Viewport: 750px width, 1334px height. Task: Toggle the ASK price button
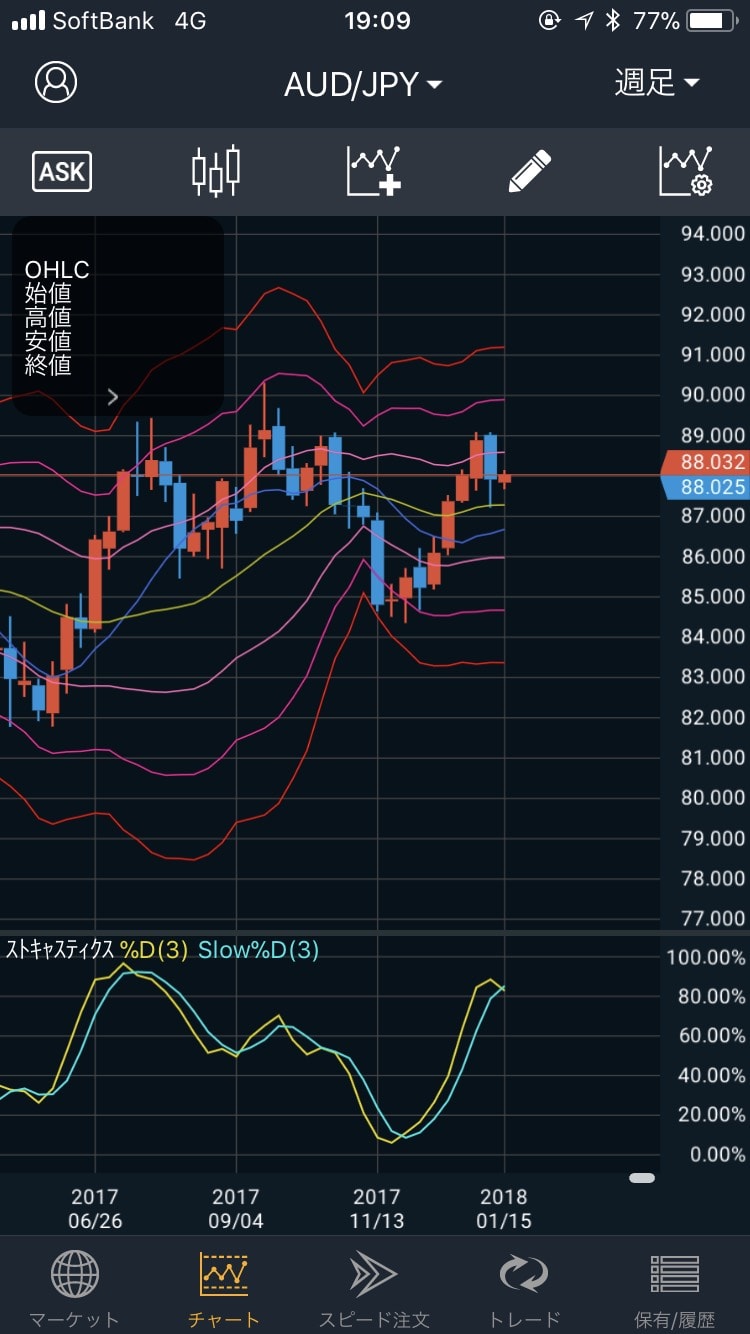[62, 172]
